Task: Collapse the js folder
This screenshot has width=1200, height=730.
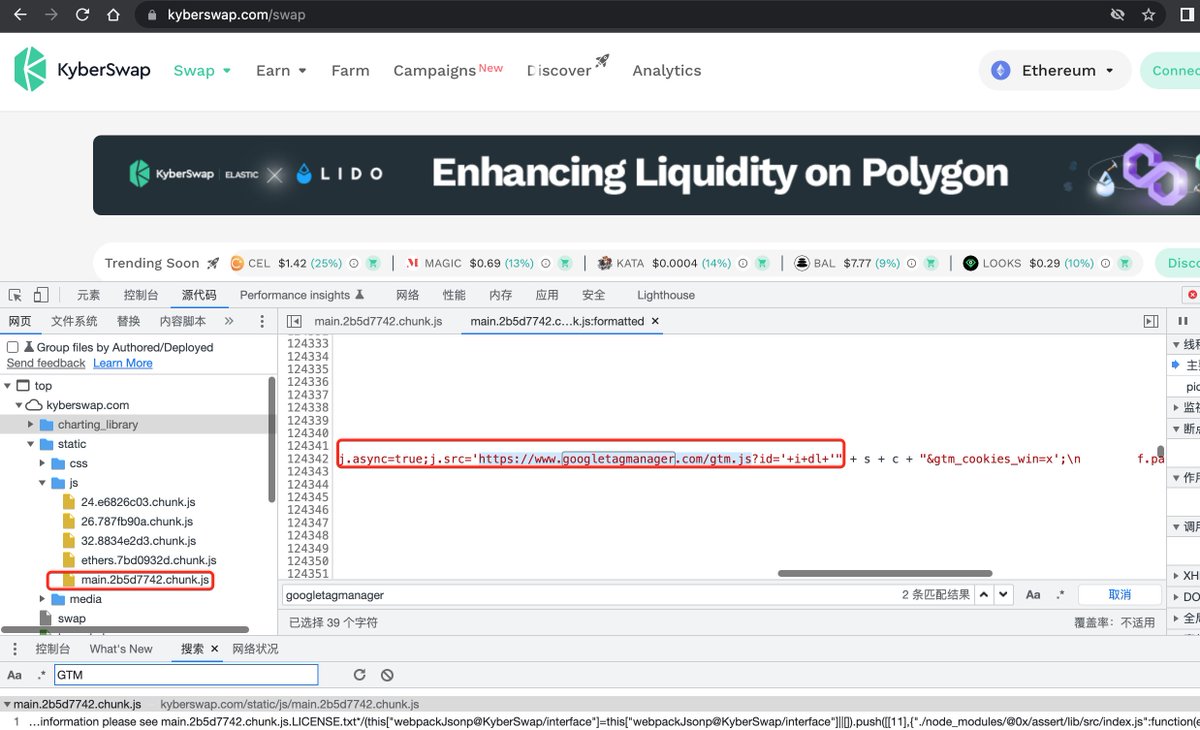Action: [42, 483]
